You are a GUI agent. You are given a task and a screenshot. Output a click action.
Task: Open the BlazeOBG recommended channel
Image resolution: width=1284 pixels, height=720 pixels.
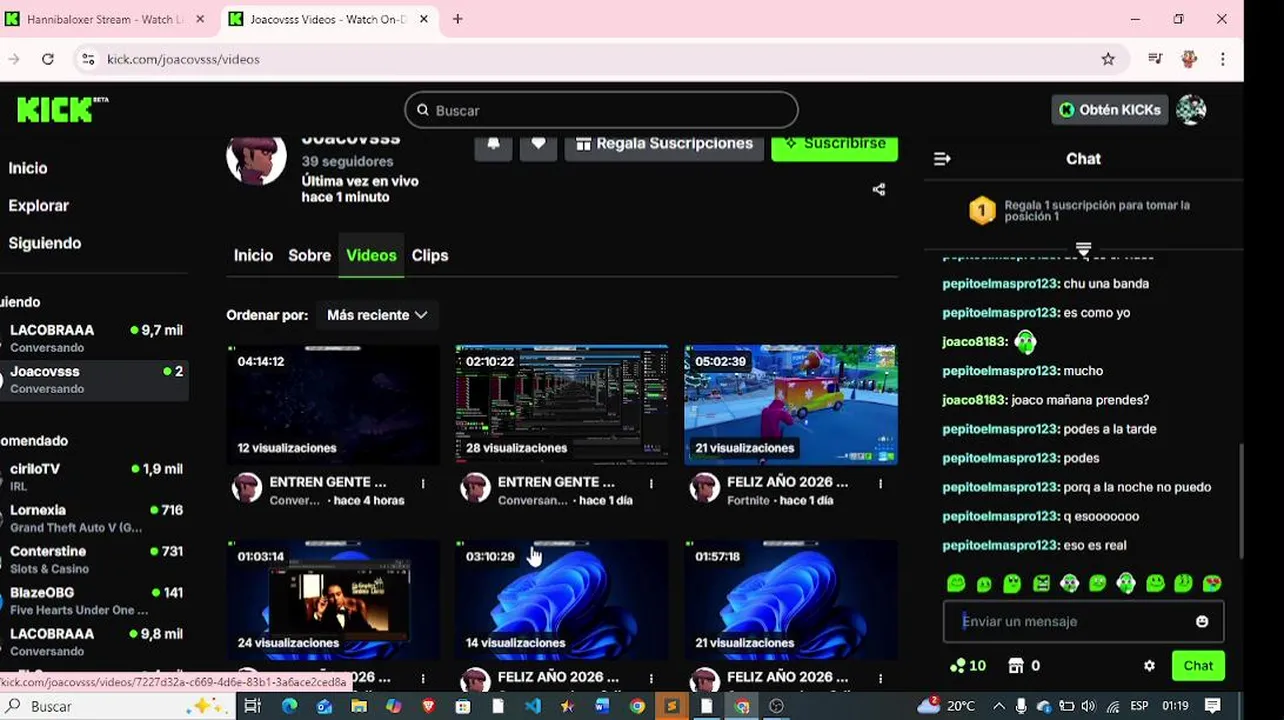[x=94, y=600]
